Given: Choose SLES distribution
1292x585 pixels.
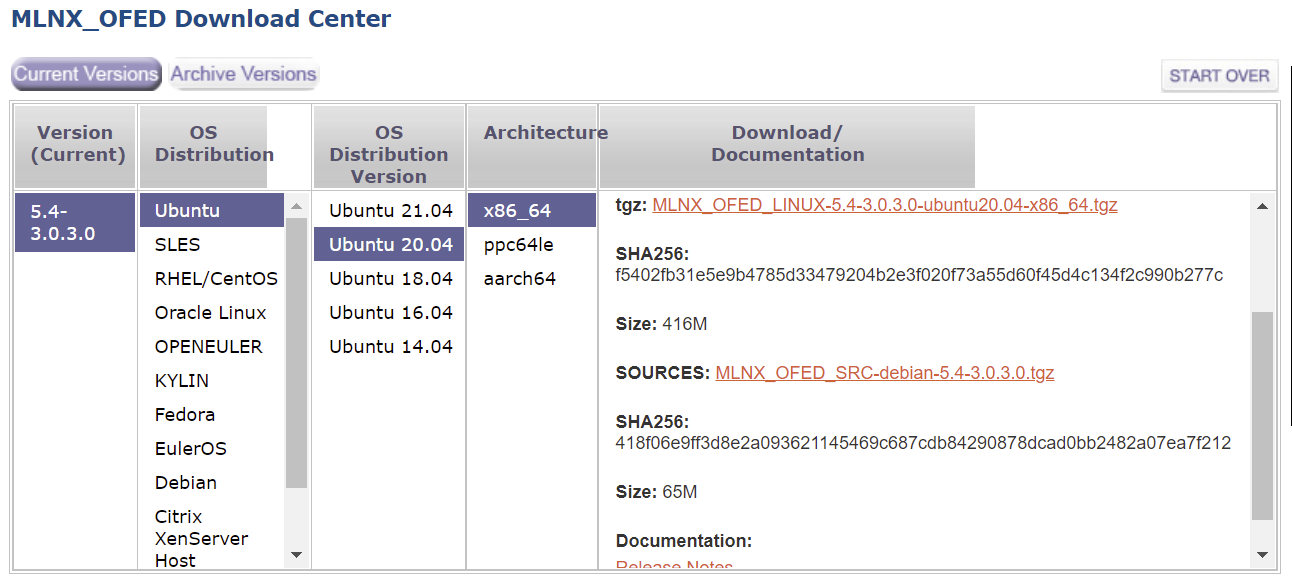Looking at the screenshot, I should point(212,245).
